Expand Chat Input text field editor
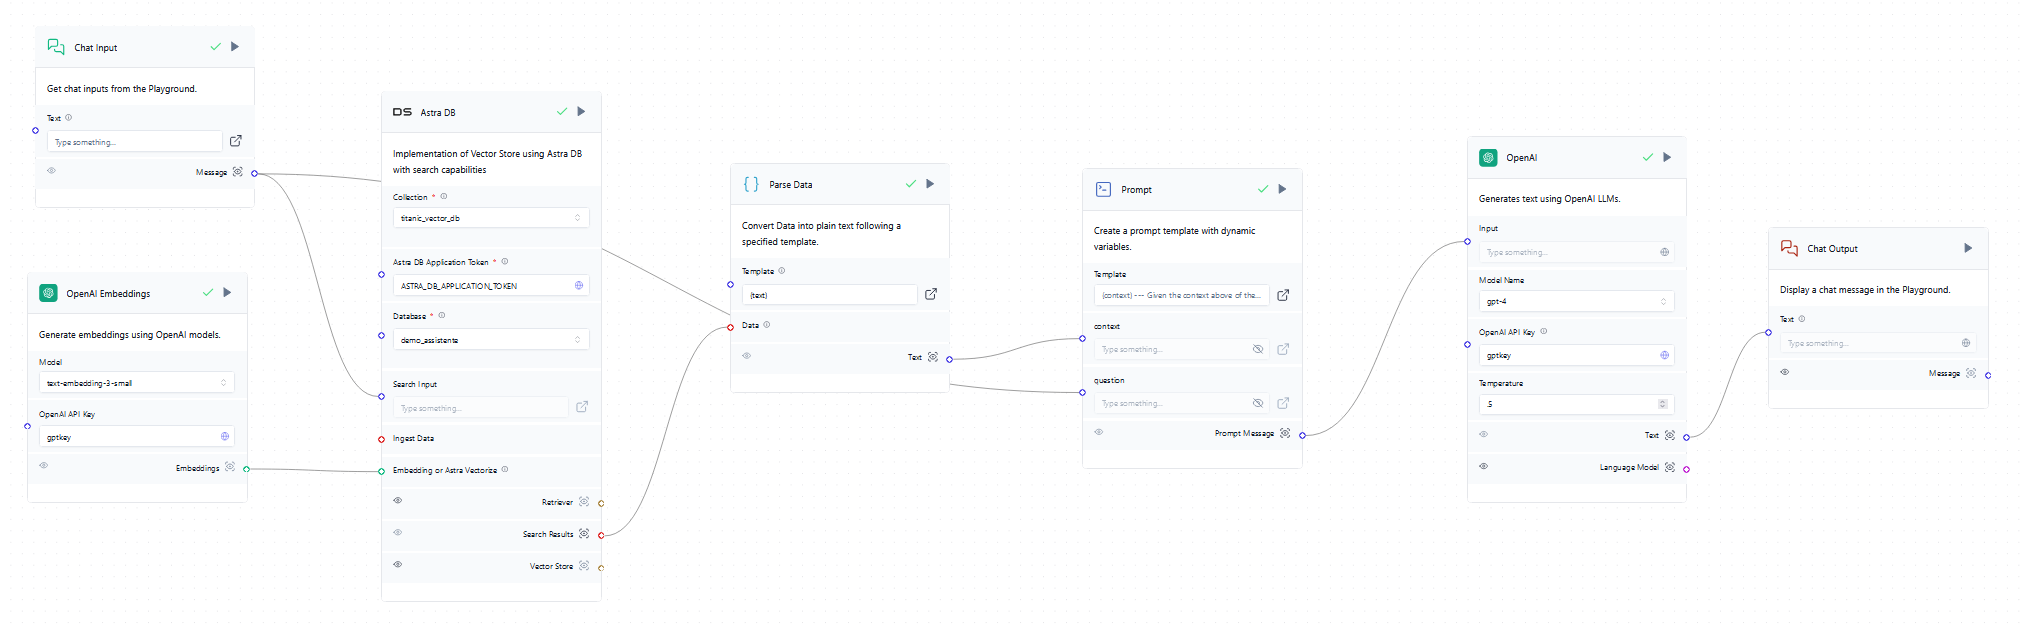Screen dimensions: 2024x629 click(236, 141)
